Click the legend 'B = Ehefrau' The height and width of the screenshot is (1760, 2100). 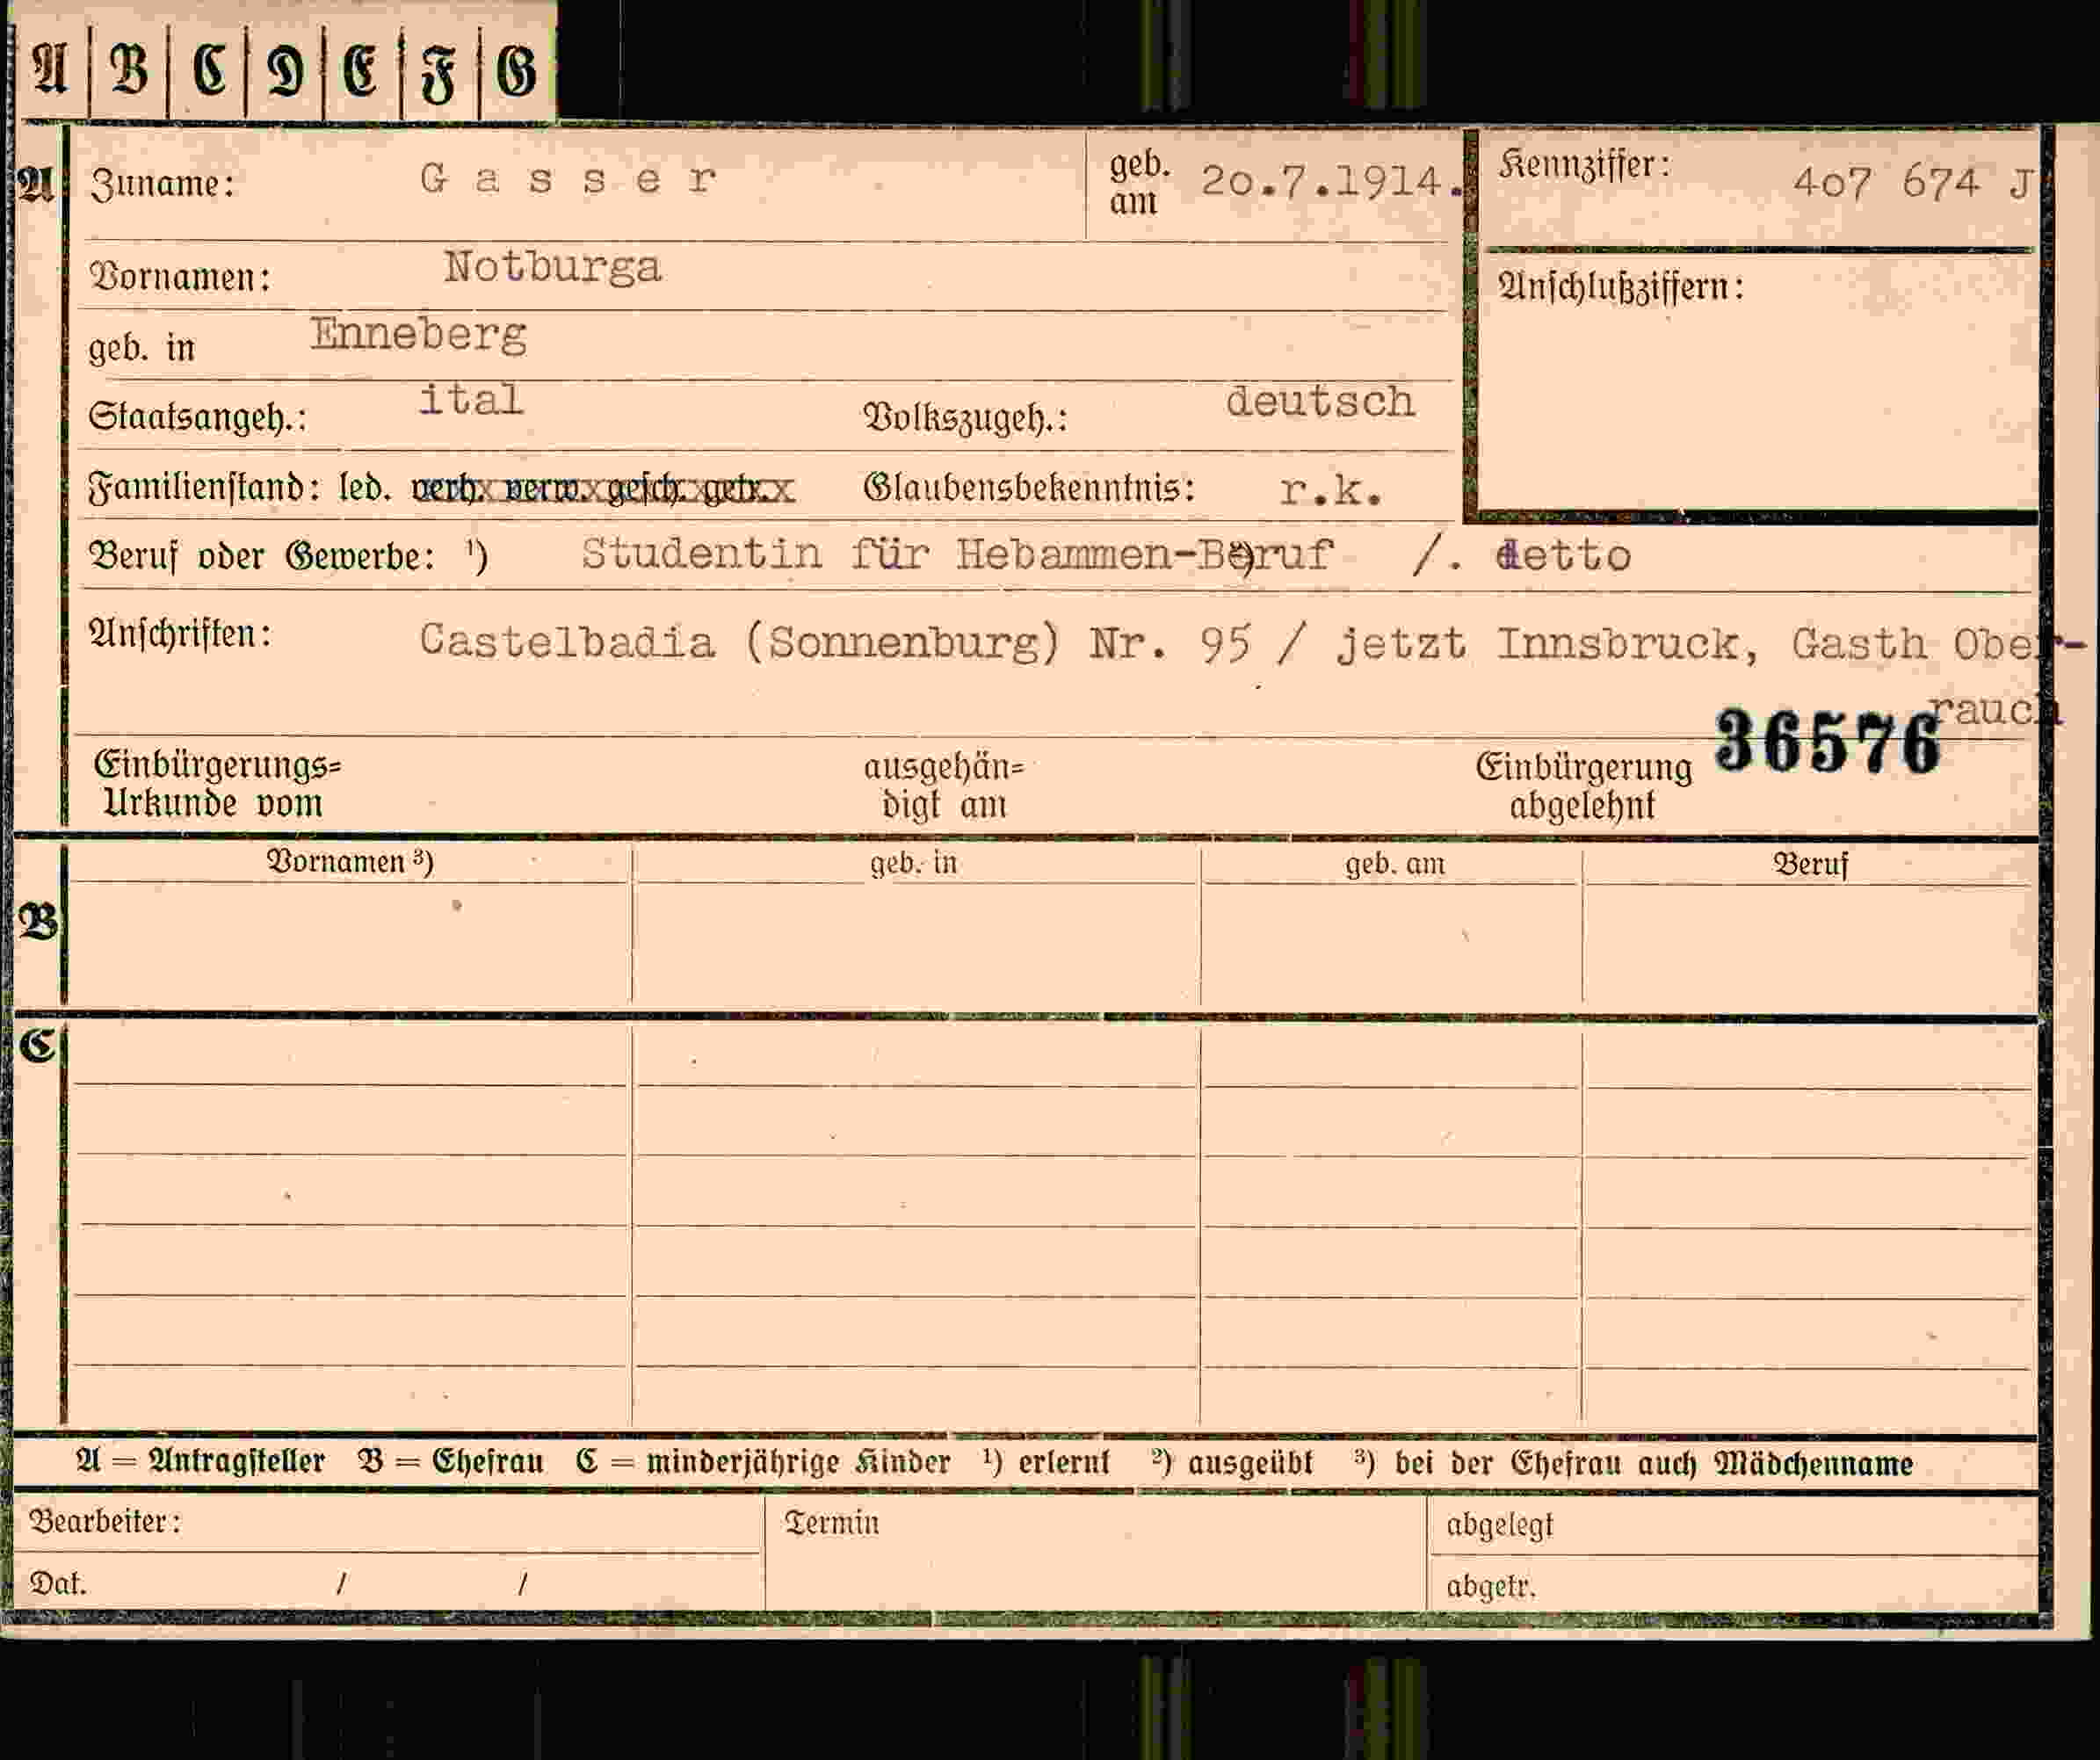451,1462
